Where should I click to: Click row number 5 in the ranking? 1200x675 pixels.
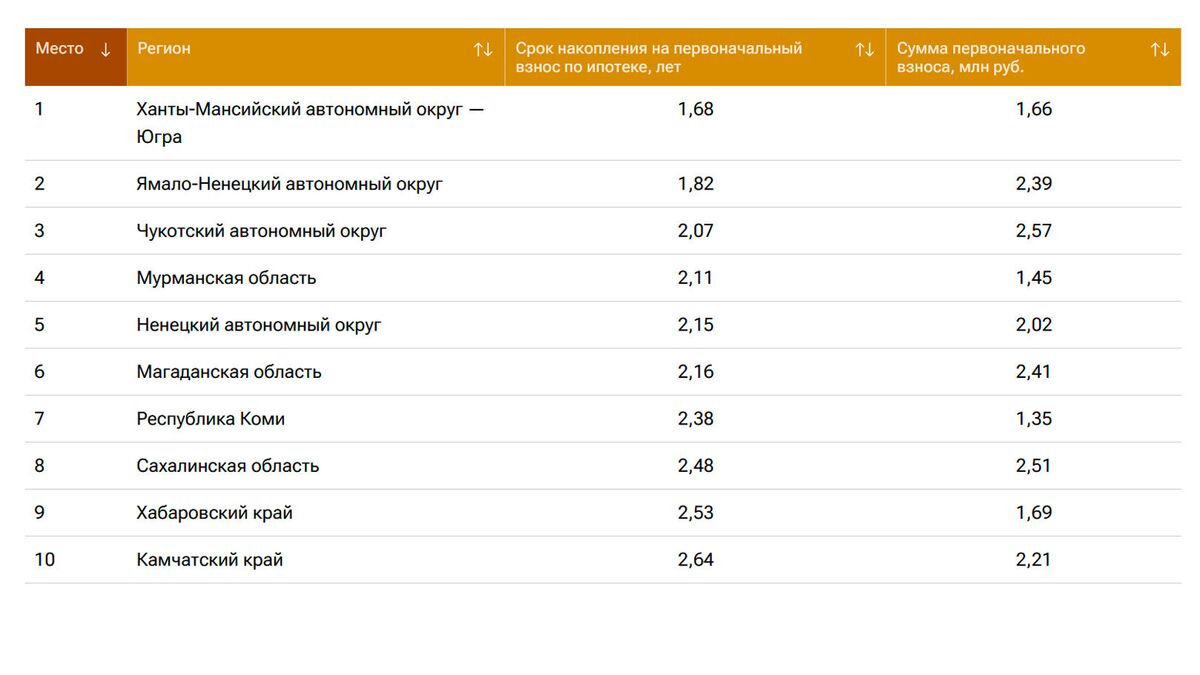tap(38, 324)
